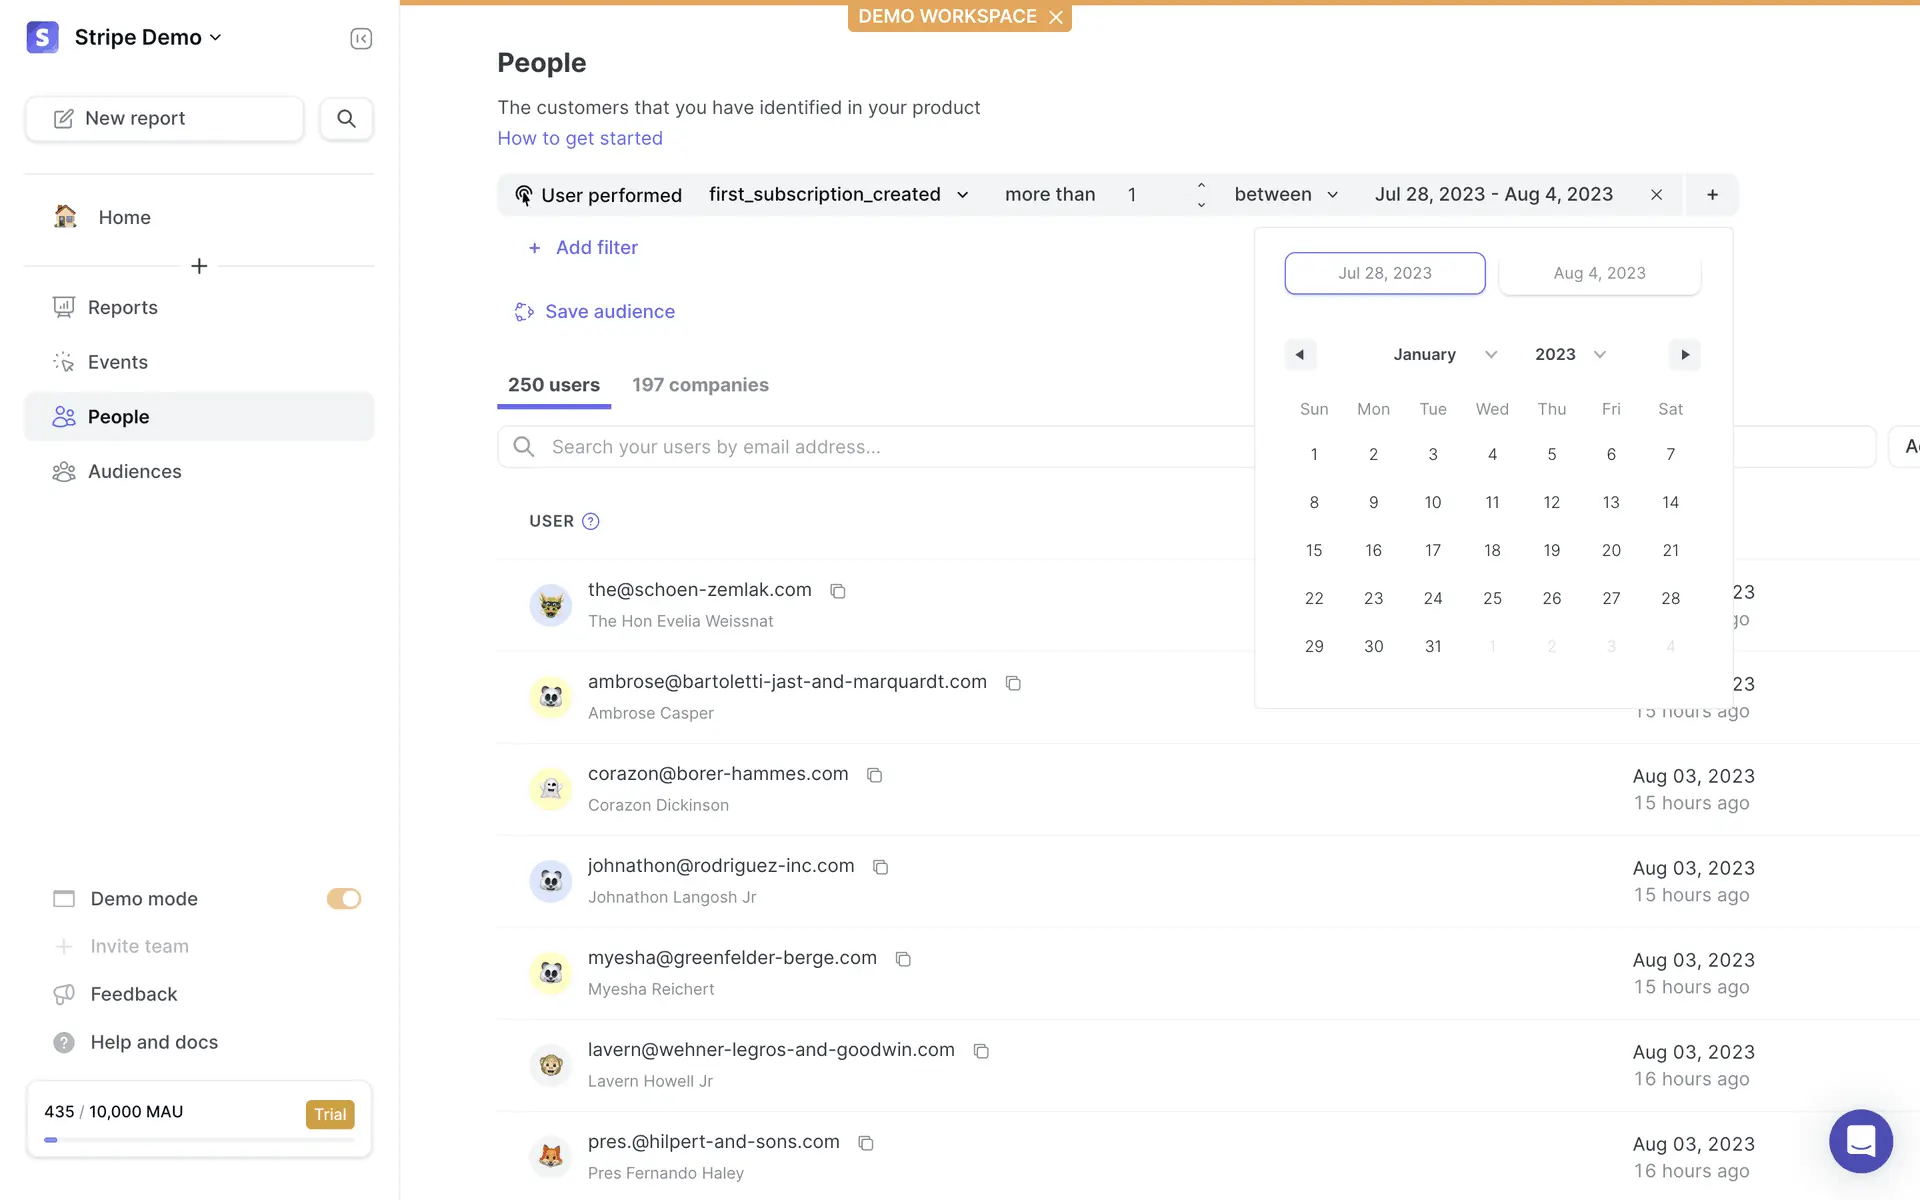Increment the count stepper up arrow

[1201, 186]
